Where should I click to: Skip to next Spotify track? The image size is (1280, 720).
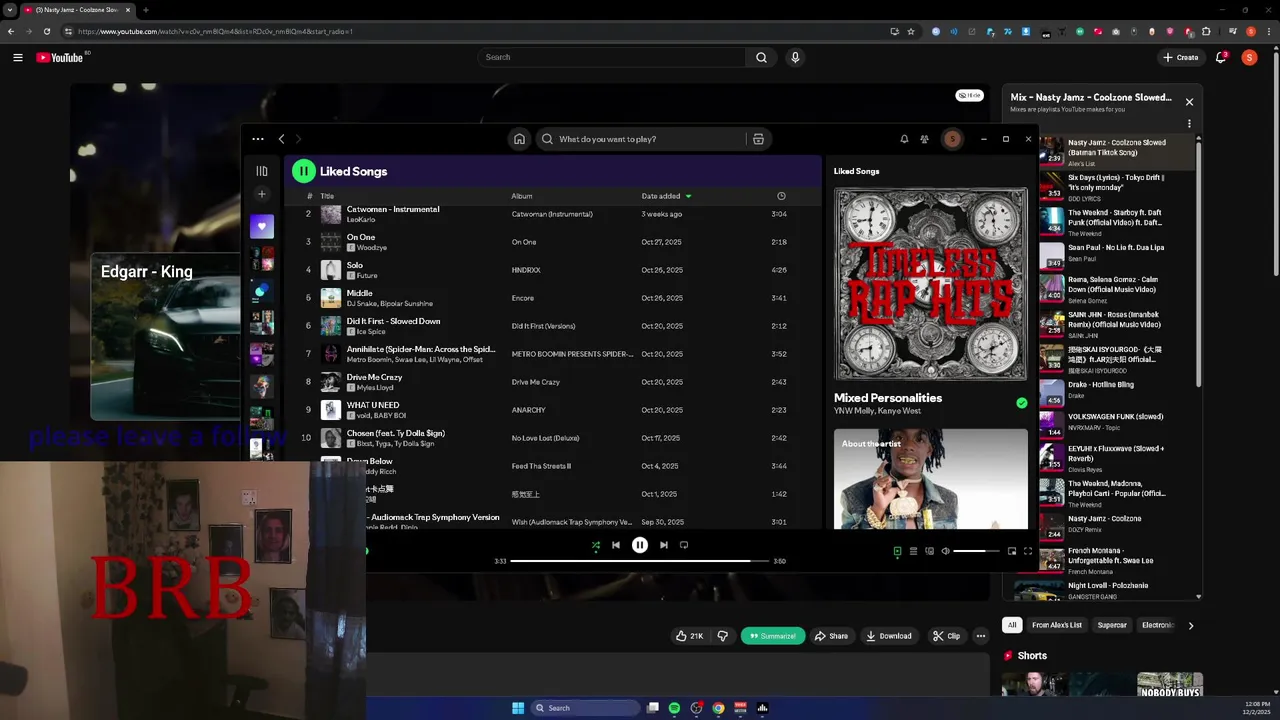pyautogui.click(x=663, y=545)
